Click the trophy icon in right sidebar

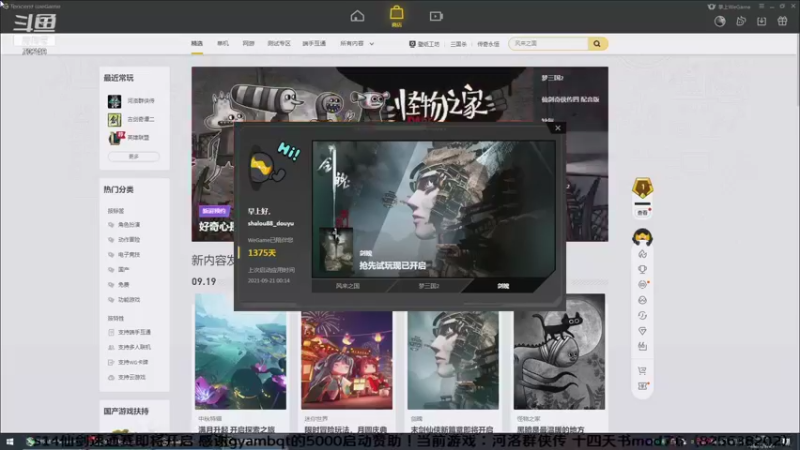(x=642, y=269)
